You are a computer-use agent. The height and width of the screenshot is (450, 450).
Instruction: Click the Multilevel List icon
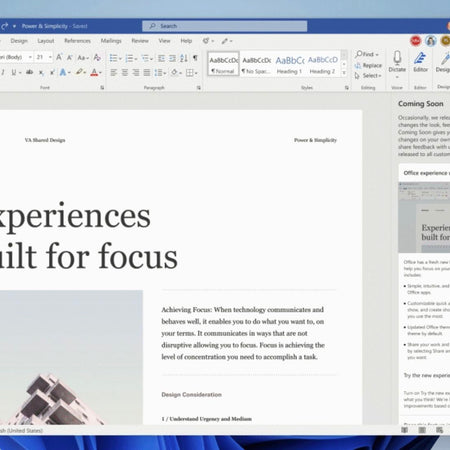click(x=145, y=58)
